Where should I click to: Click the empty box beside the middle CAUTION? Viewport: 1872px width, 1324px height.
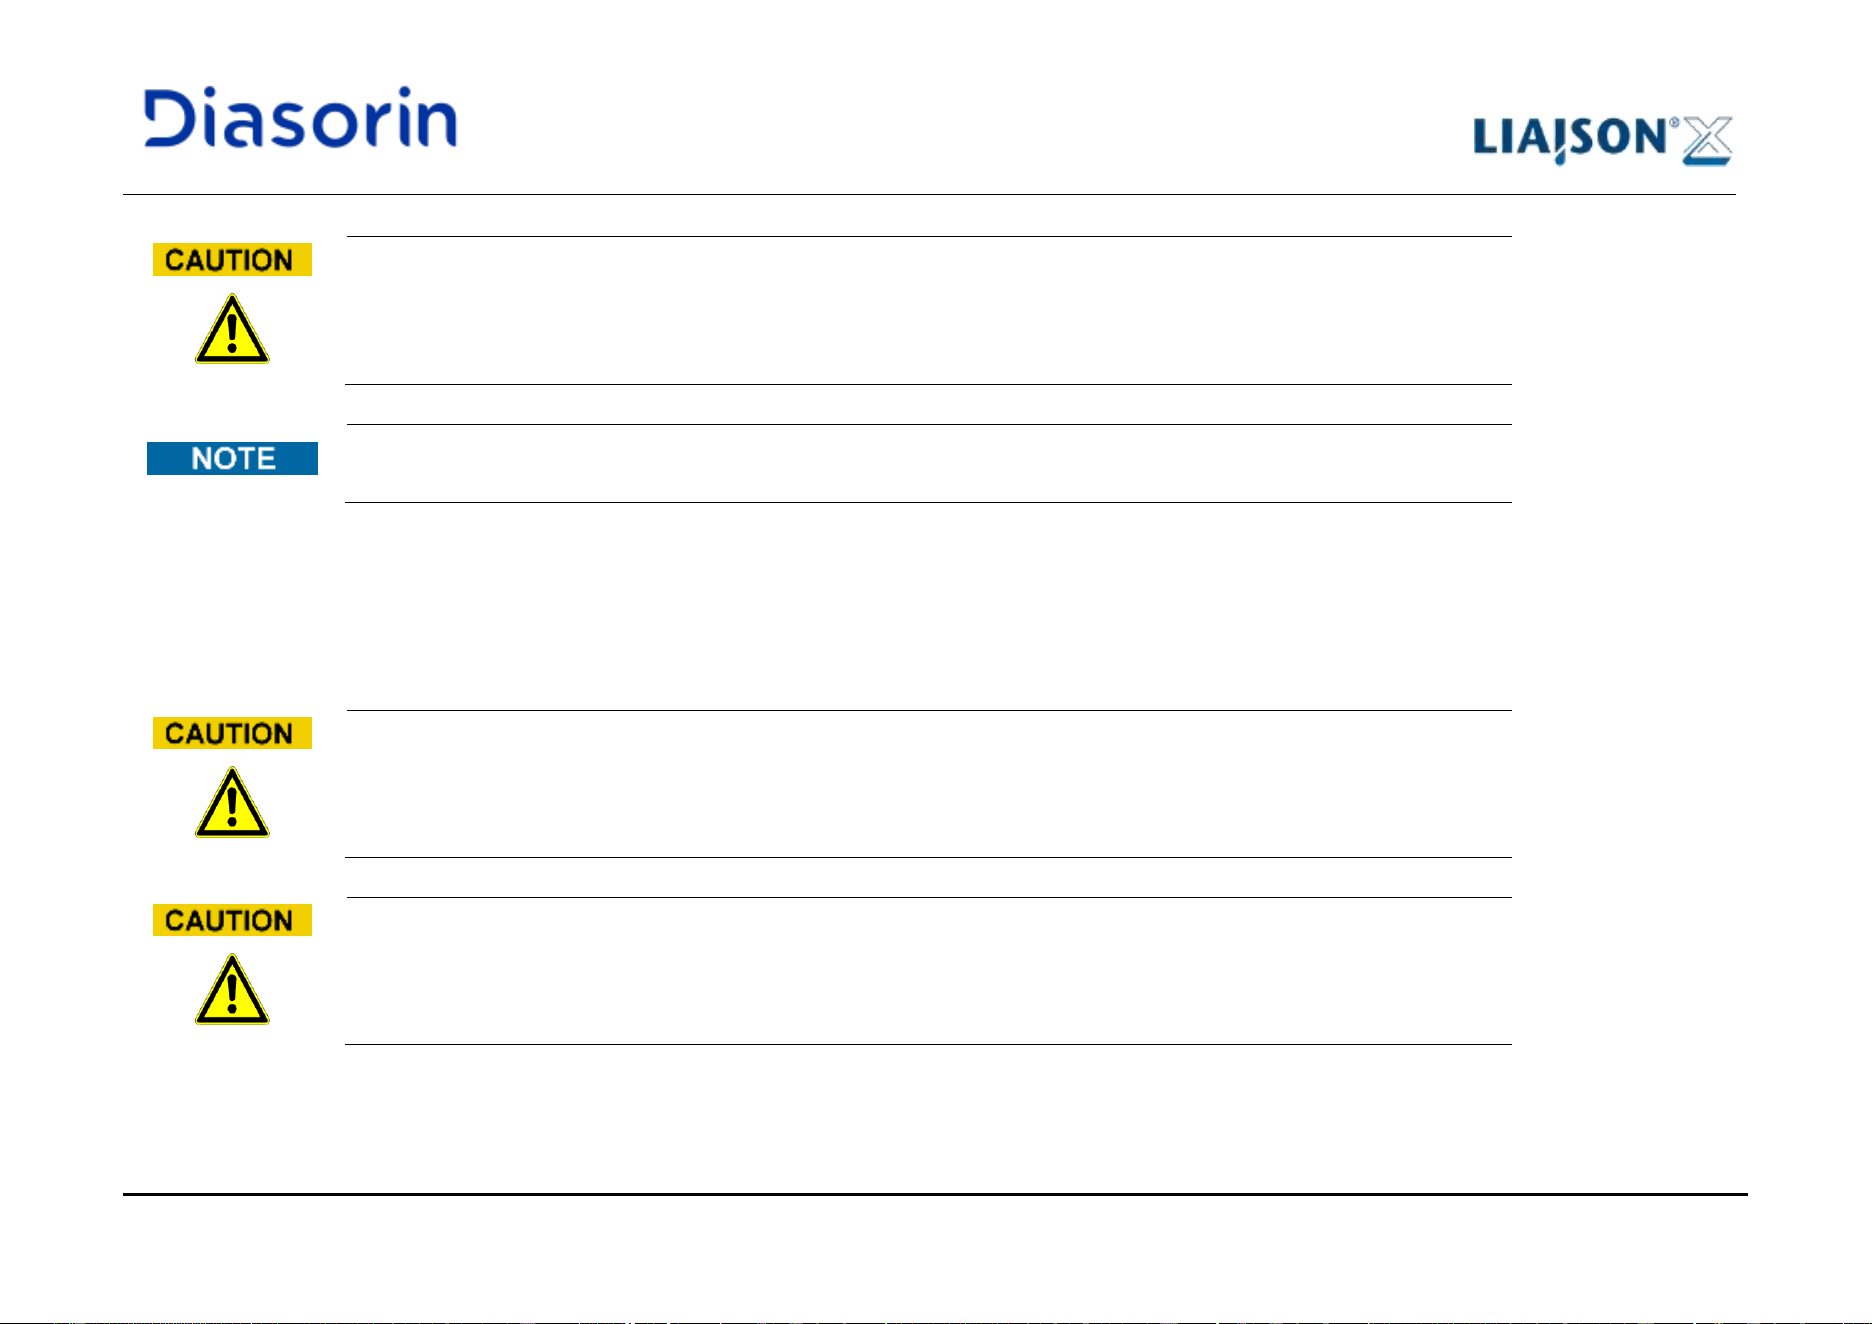click(928, 784)
